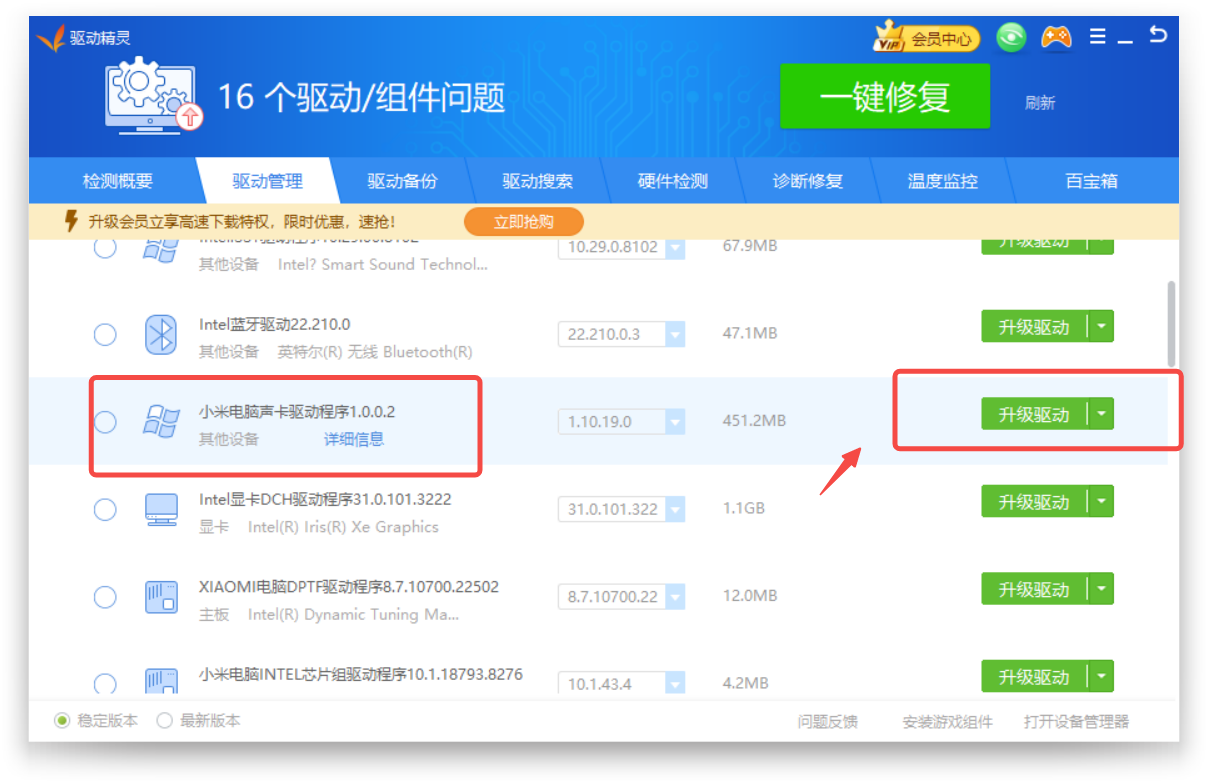
Task: Click the monitor icon for Intel显卡DCH驱动
Action: point(161,509)
